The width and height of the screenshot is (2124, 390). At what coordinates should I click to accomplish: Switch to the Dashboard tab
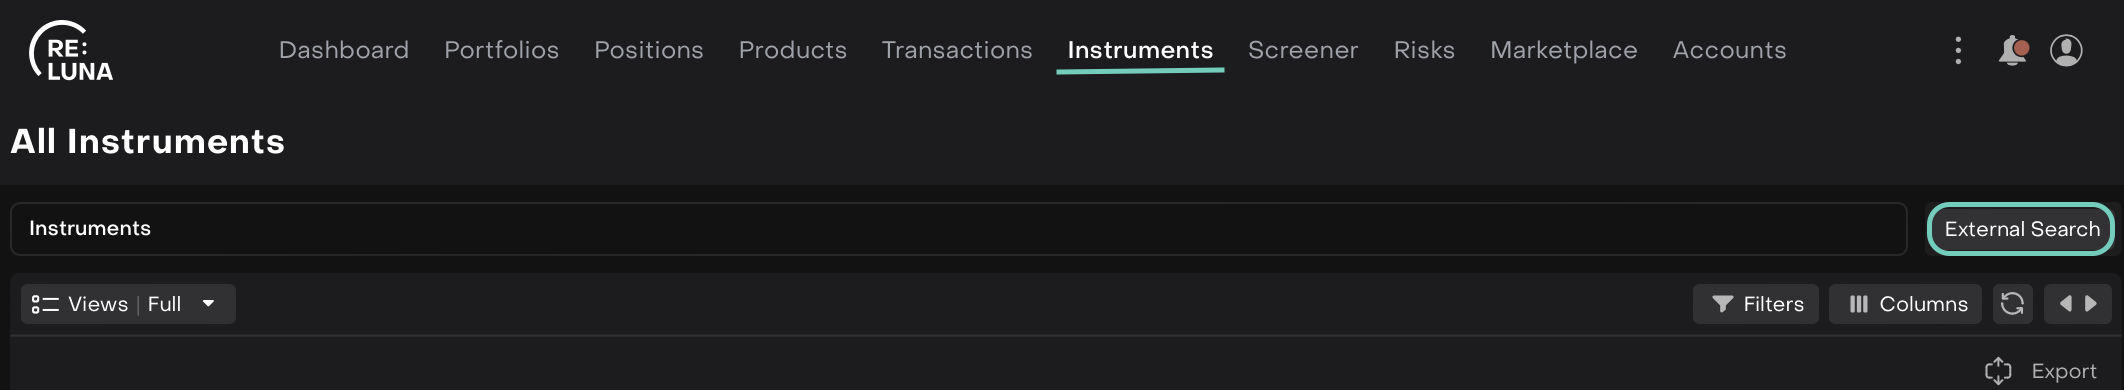[344, 50]
